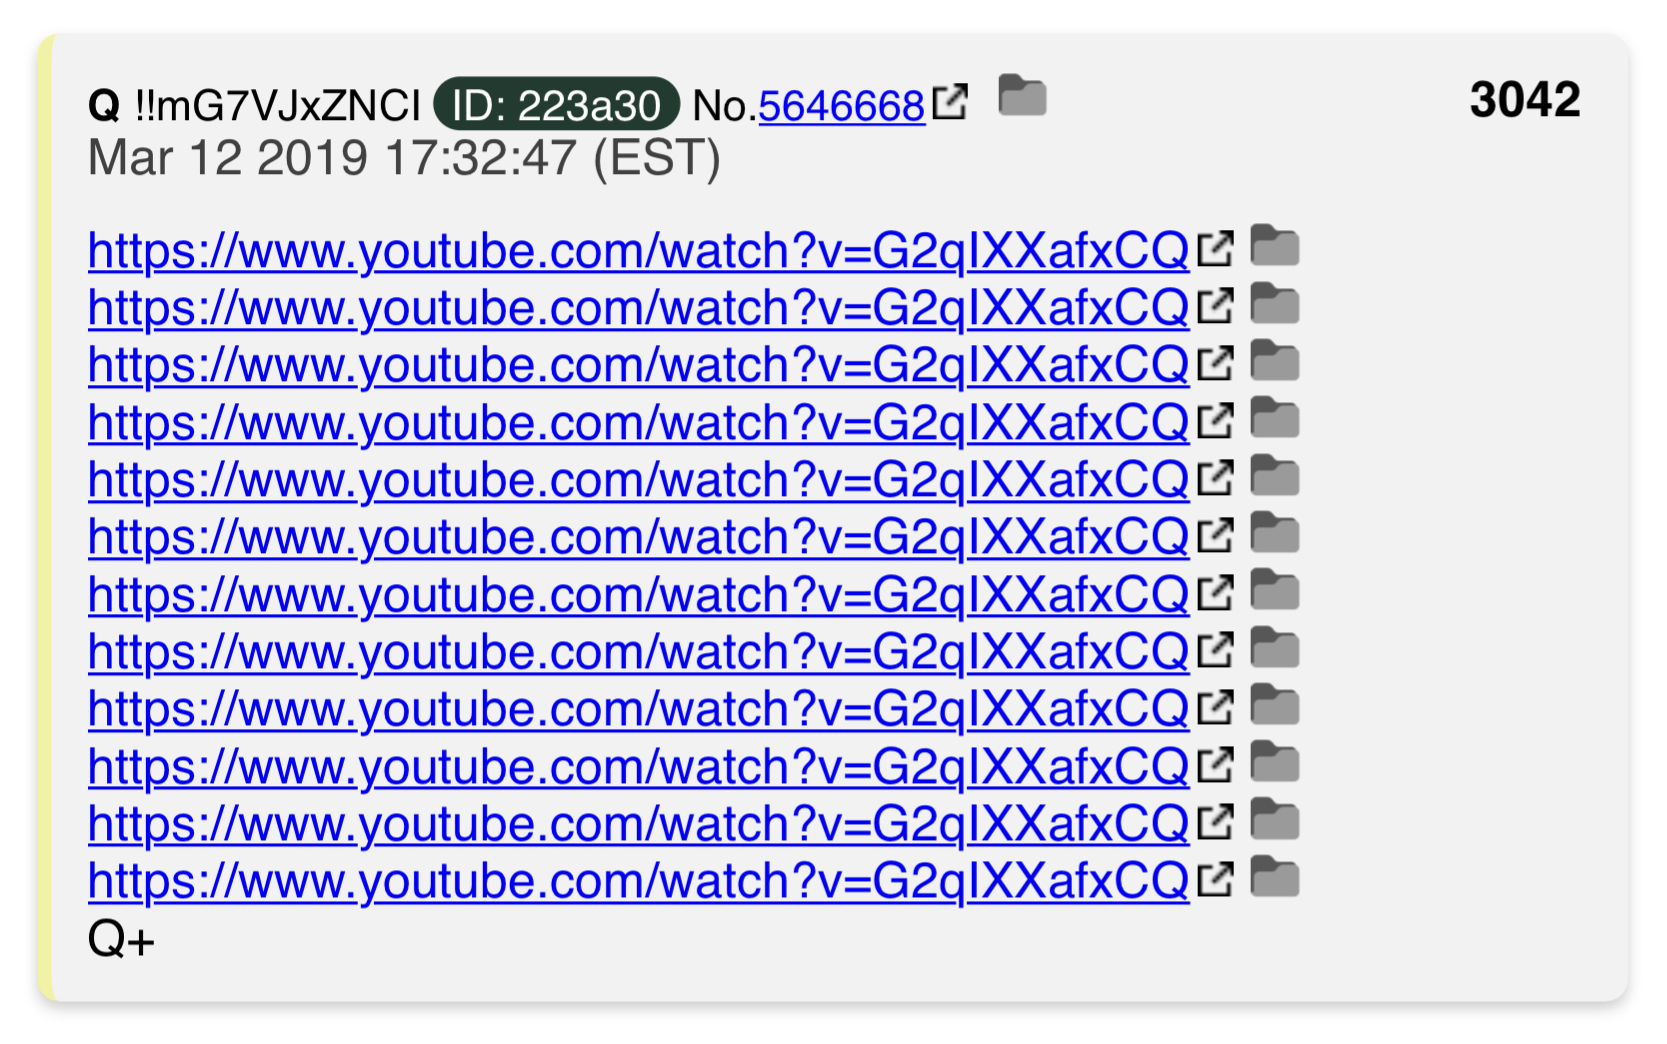Screen dimensions: 1667x1044
Task: Open the first YouTube link in the list
Action: point(638,250)
